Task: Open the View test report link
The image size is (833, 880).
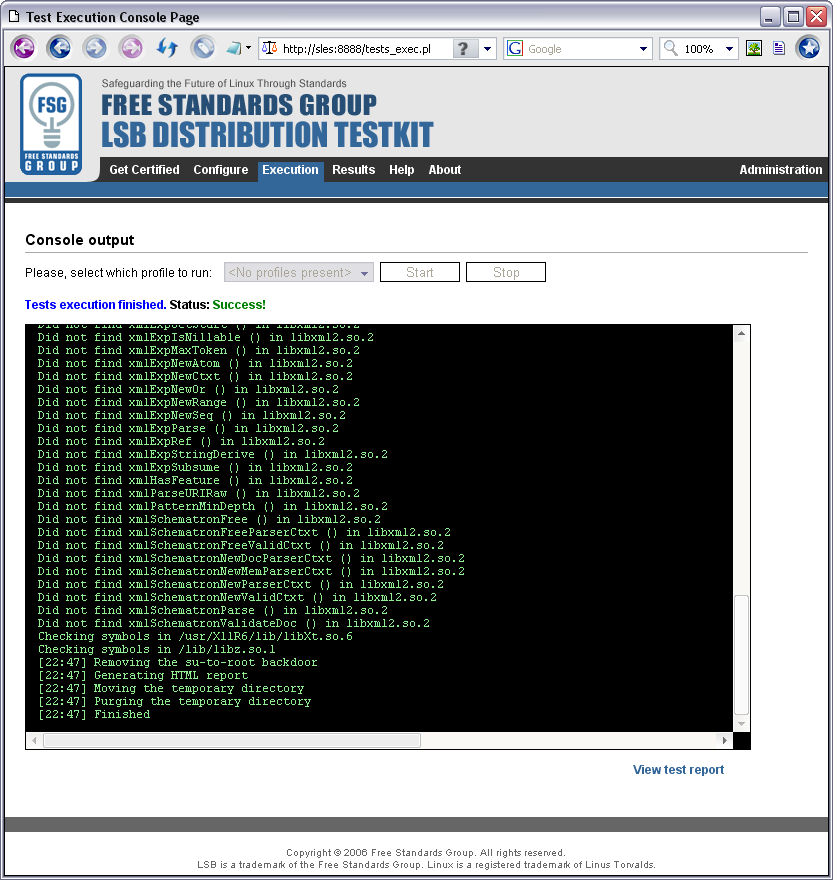Action: (x=678, y=769)
